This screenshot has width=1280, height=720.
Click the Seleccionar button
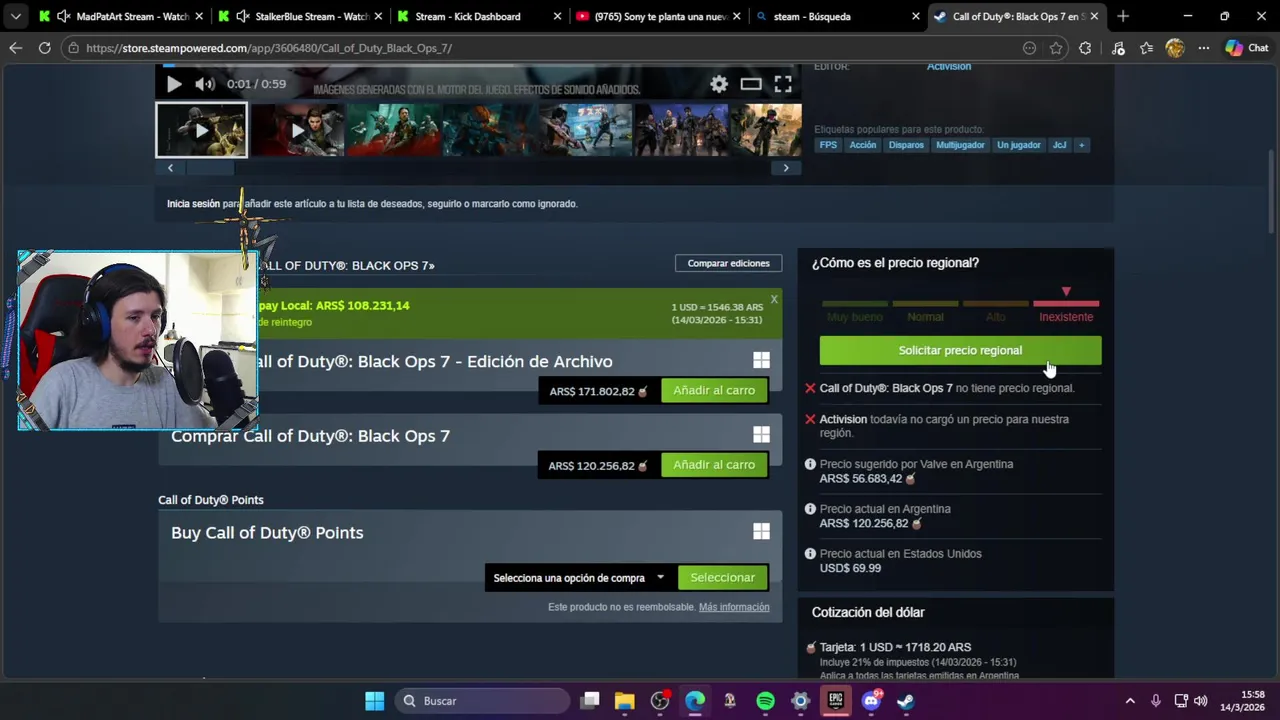(x=722, y=578)
